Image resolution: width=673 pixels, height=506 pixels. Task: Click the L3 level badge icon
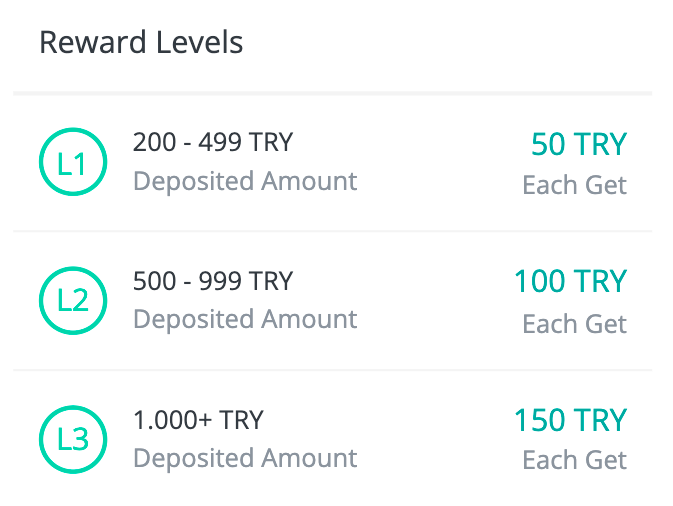point(73,439)
